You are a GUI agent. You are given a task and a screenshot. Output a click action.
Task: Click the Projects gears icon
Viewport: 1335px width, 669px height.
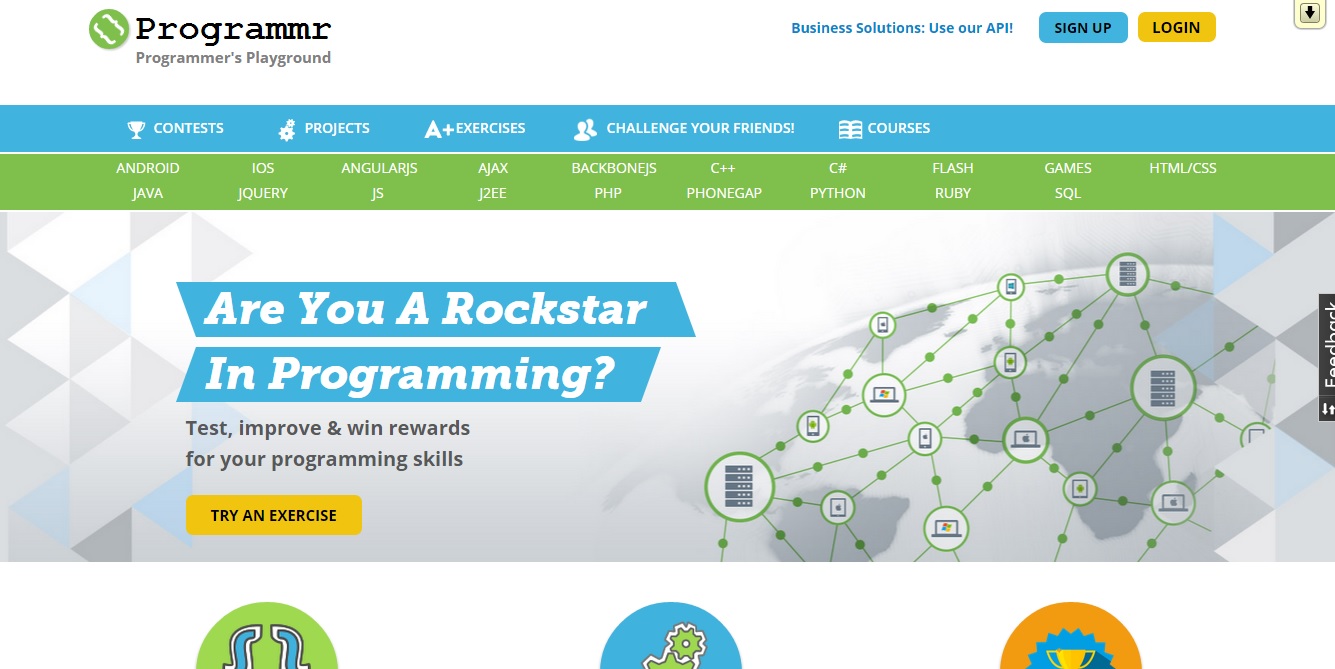point(287,129)
